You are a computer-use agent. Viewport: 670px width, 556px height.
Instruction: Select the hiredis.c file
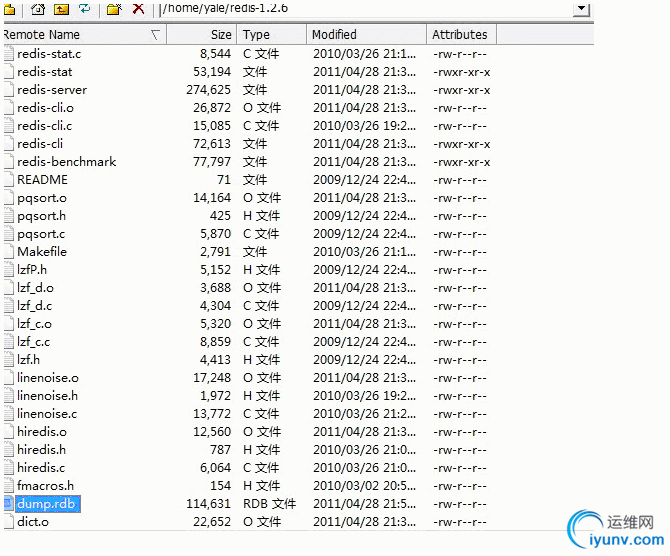tap(41, 468)
